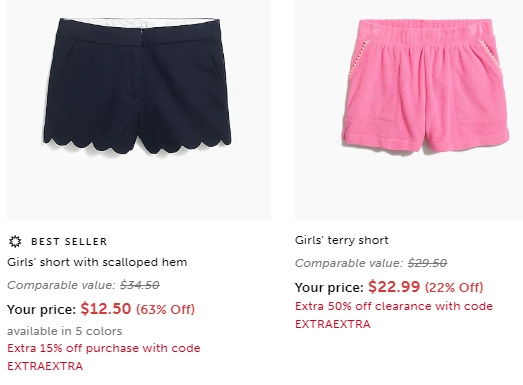Click the struck-through $29.50 comparable value

coord(427,263)
